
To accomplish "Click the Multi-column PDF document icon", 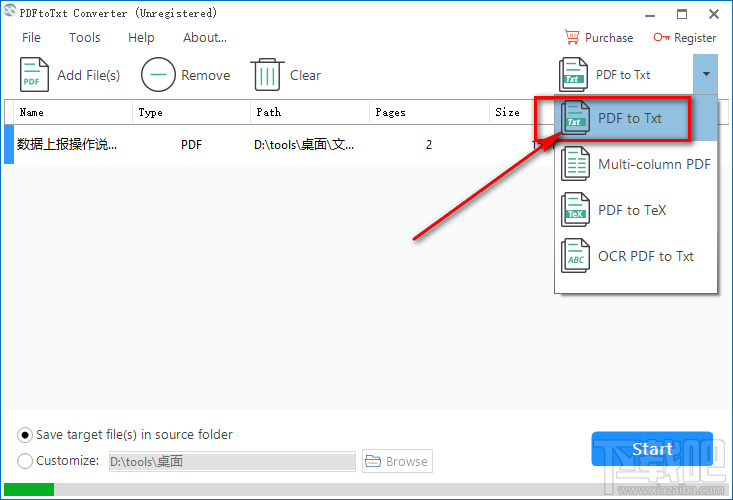I will pos(575,164).
